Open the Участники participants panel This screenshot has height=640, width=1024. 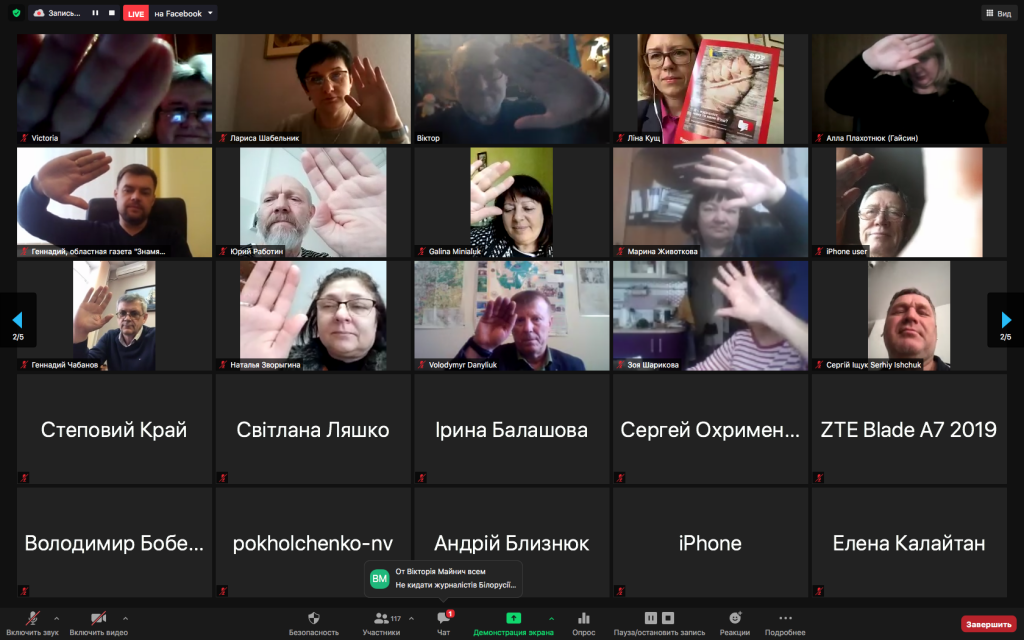click(381, 623)
